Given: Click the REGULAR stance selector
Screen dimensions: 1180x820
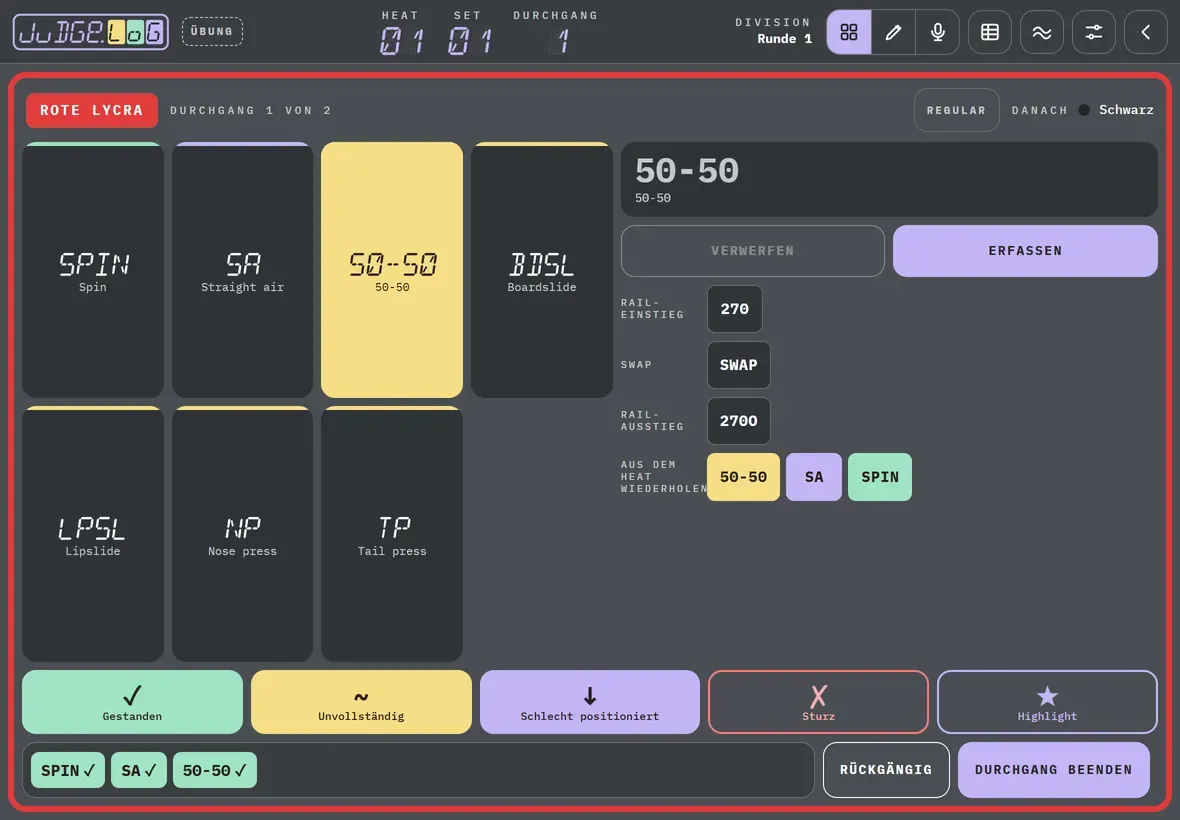Looking at the screenshot, I should click(x=956, y=110).
